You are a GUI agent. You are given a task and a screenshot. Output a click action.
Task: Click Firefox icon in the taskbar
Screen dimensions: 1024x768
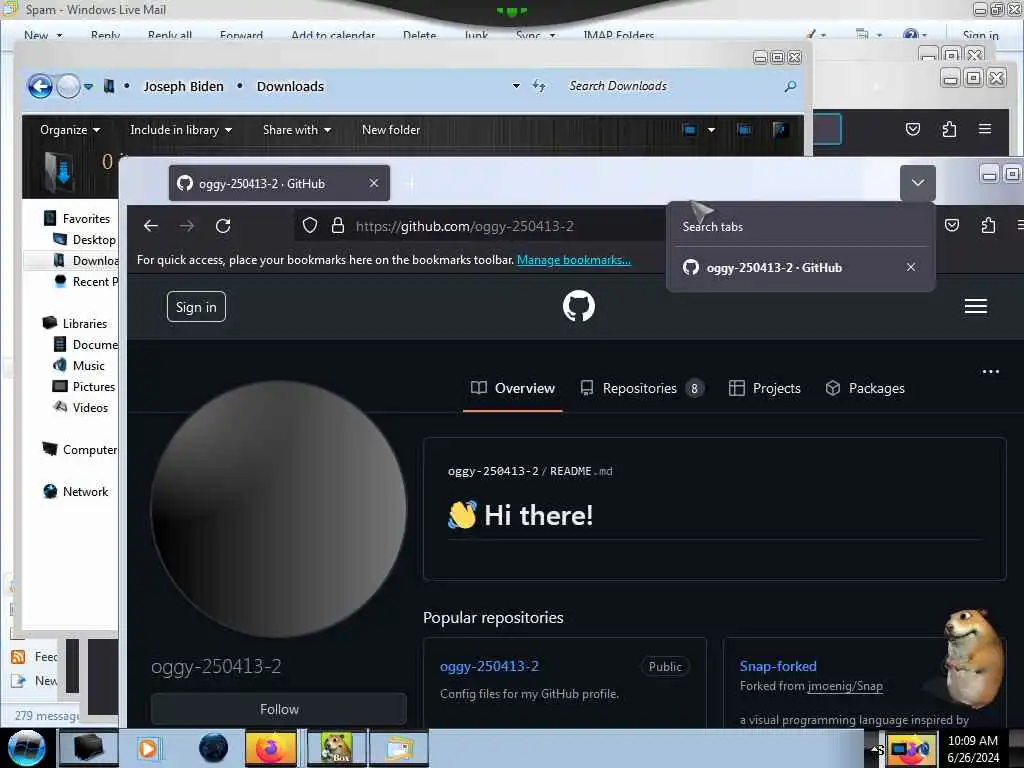click(270, 748)
